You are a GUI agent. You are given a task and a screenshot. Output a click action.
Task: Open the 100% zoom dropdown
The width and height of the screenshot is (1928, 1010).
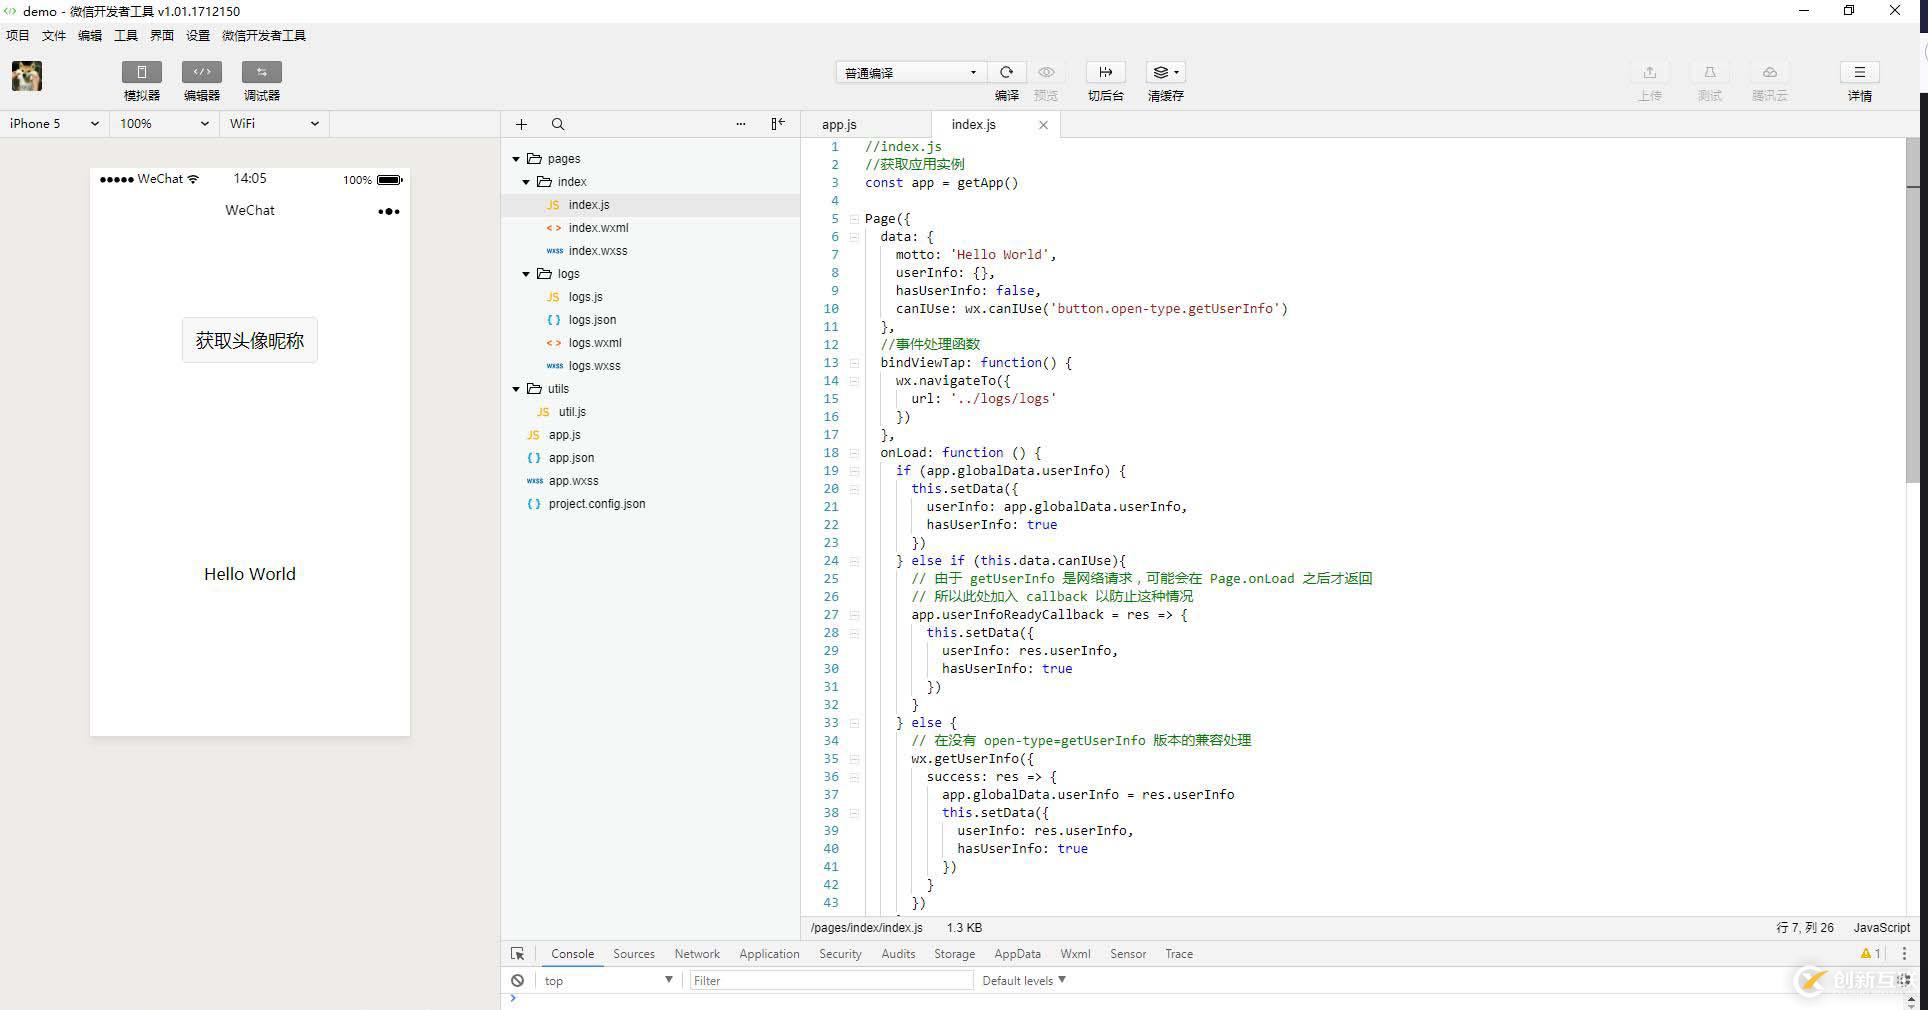tap(164, 123)
